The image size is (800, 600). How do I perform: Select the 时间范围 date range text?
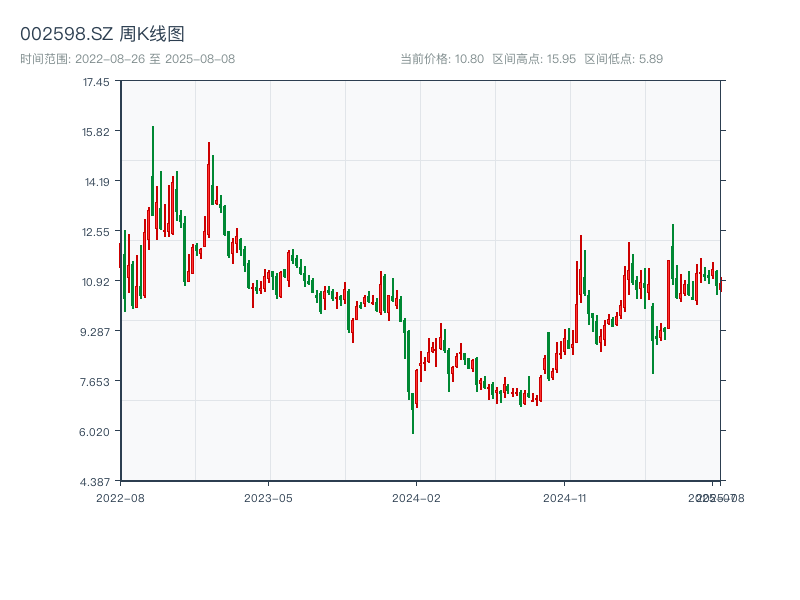[x=128, y=59]
